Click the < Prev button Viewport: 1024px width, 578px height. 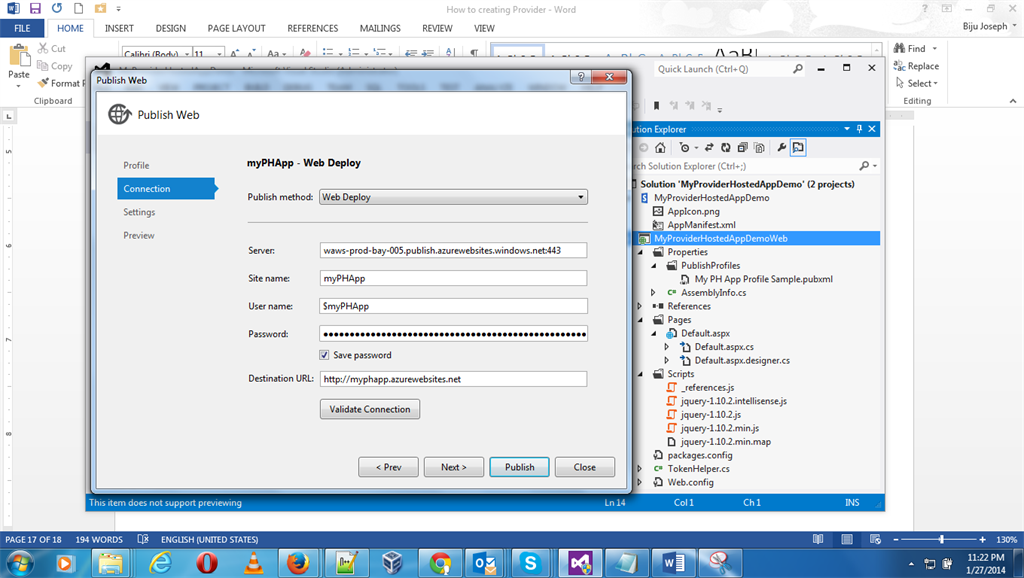pyautogui.click(x=388, y=467)
